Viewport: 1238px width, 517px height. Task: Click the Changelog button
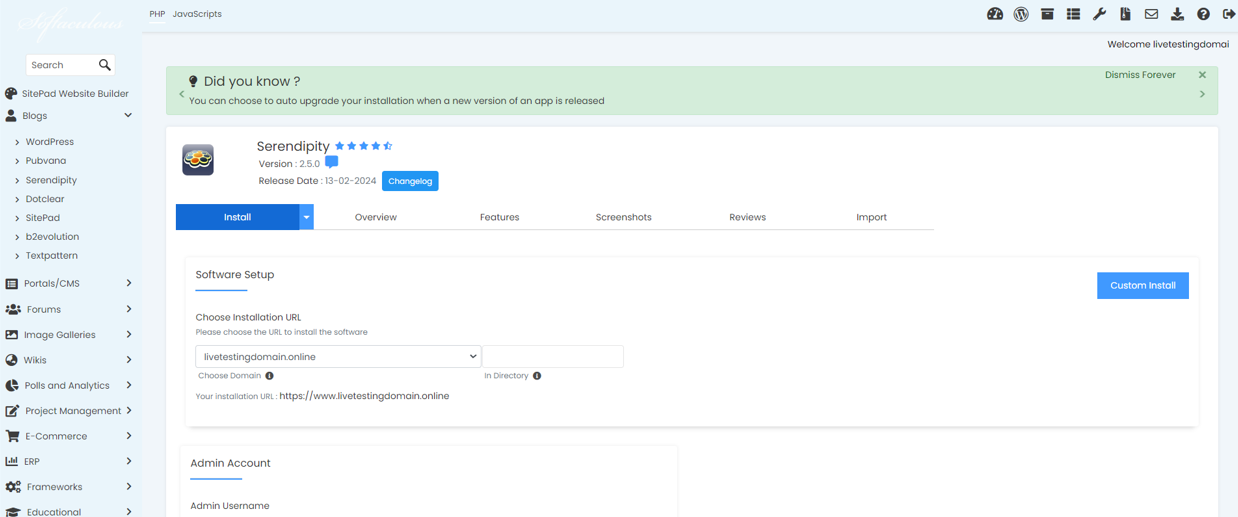point(410,181)
